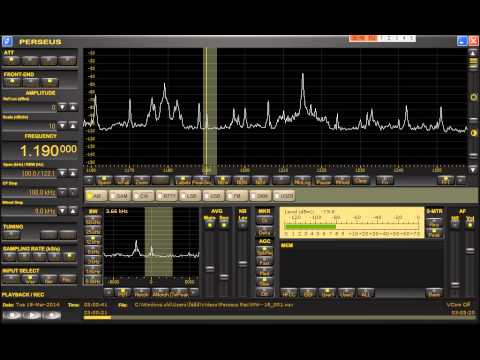Click the first button under the MEM panel

coord(289,293)
